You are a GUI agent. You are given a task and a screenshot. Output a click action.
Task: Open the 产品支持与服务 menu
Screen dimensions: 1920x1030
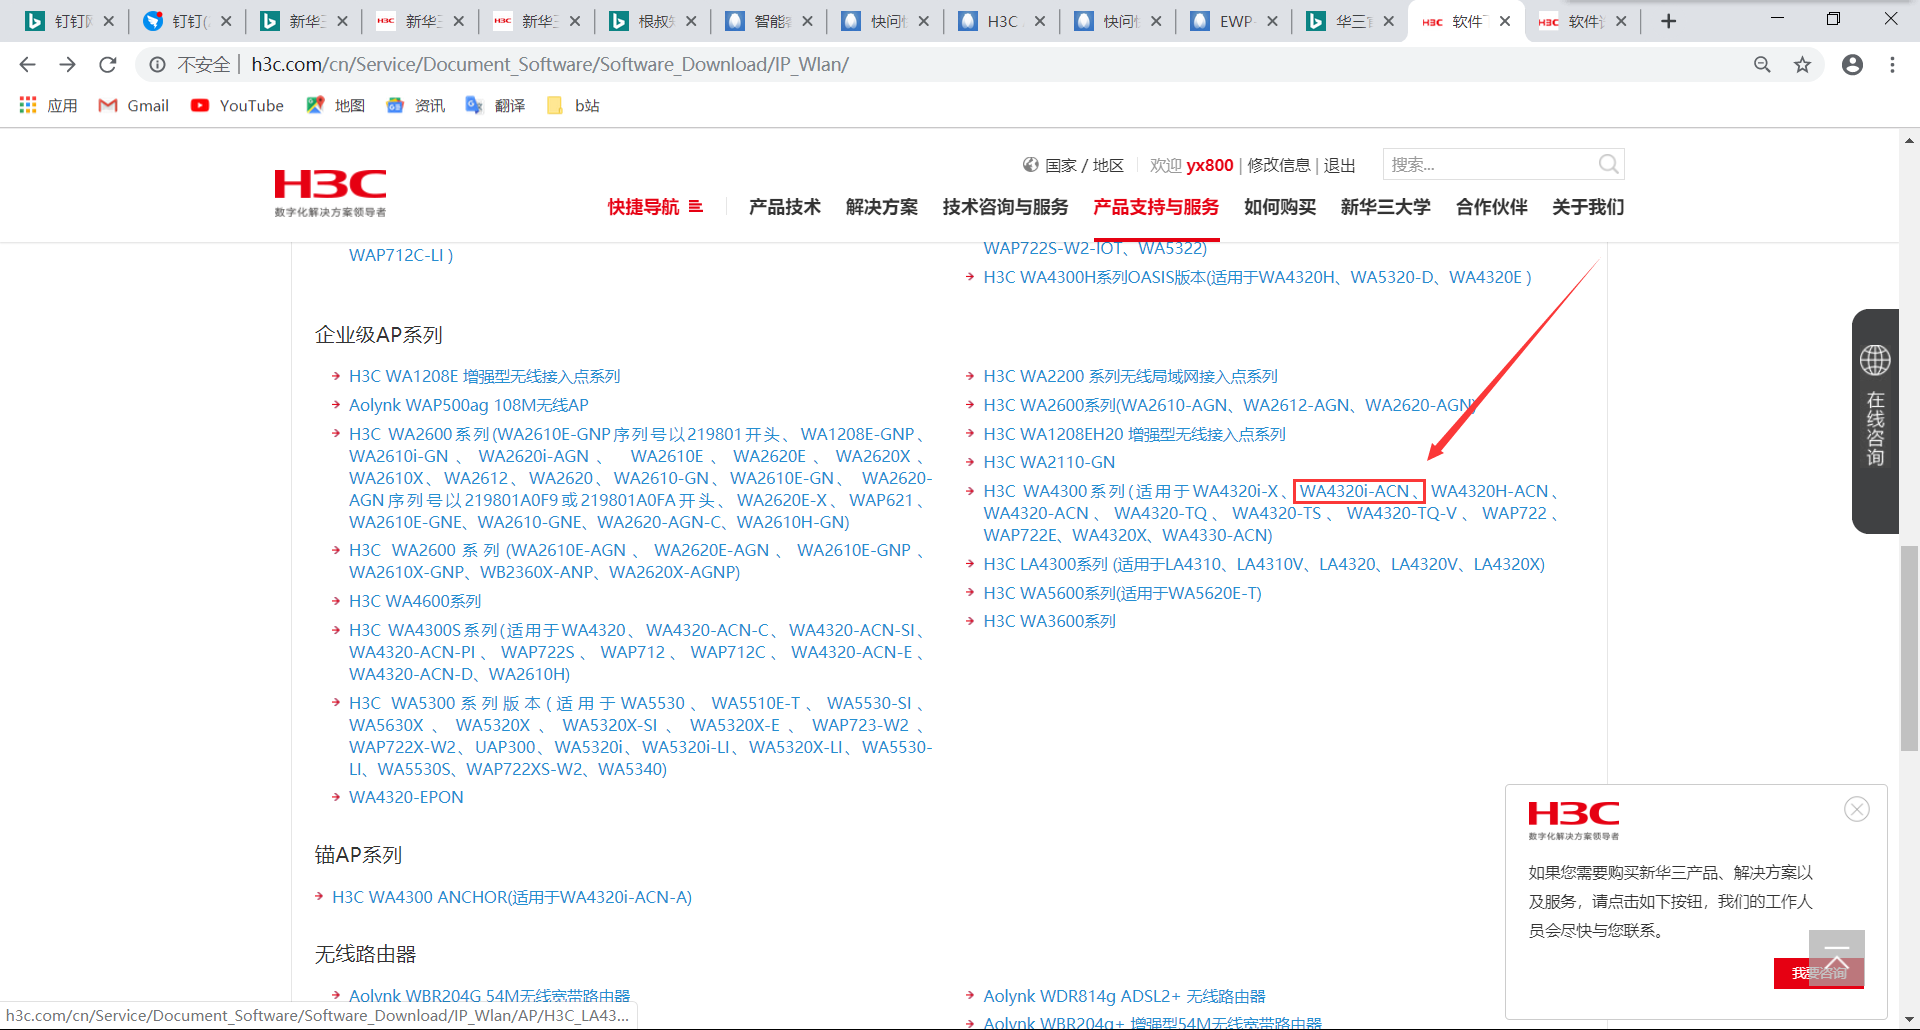[1156, 207]
